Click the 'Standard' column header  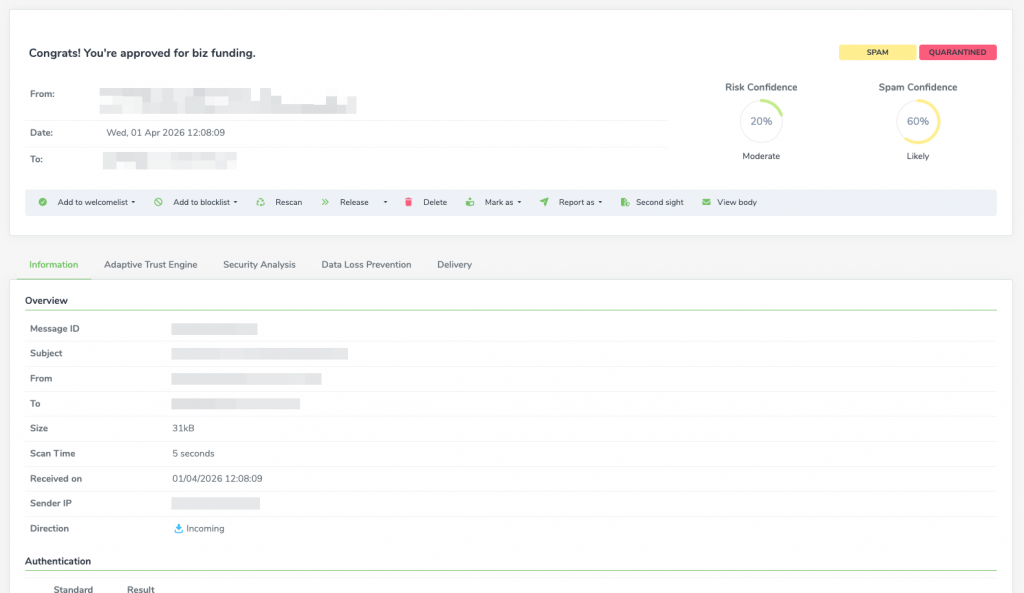click(73, 588)
